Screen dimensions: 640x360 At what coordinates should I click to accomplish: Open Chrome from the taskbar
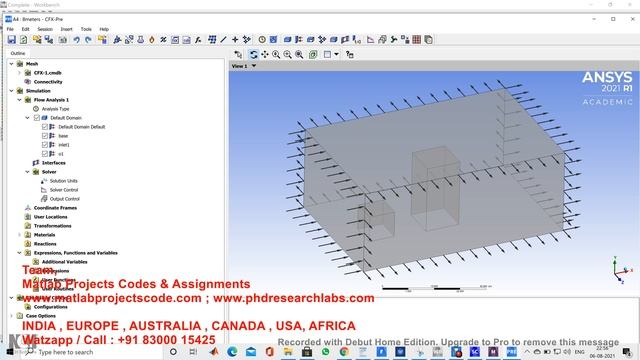pyautogui.click(x=344, y=352)
